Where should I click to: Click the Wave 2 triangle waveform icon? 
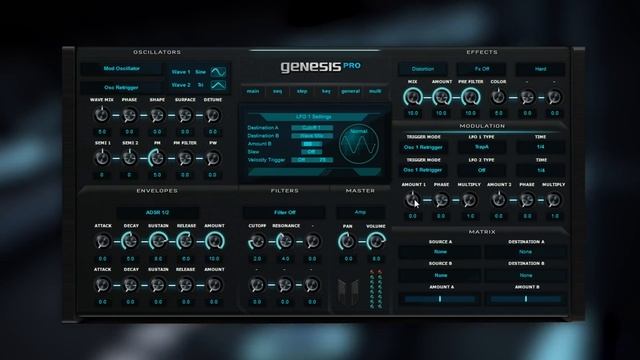218,85
